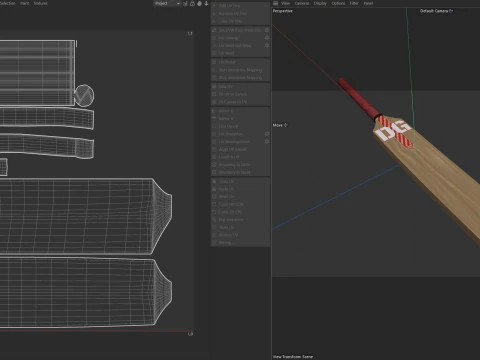Open the Paint menu in UV editor
Image resolution: width=480 pixels, height=360 pixels.
[24, 3]
